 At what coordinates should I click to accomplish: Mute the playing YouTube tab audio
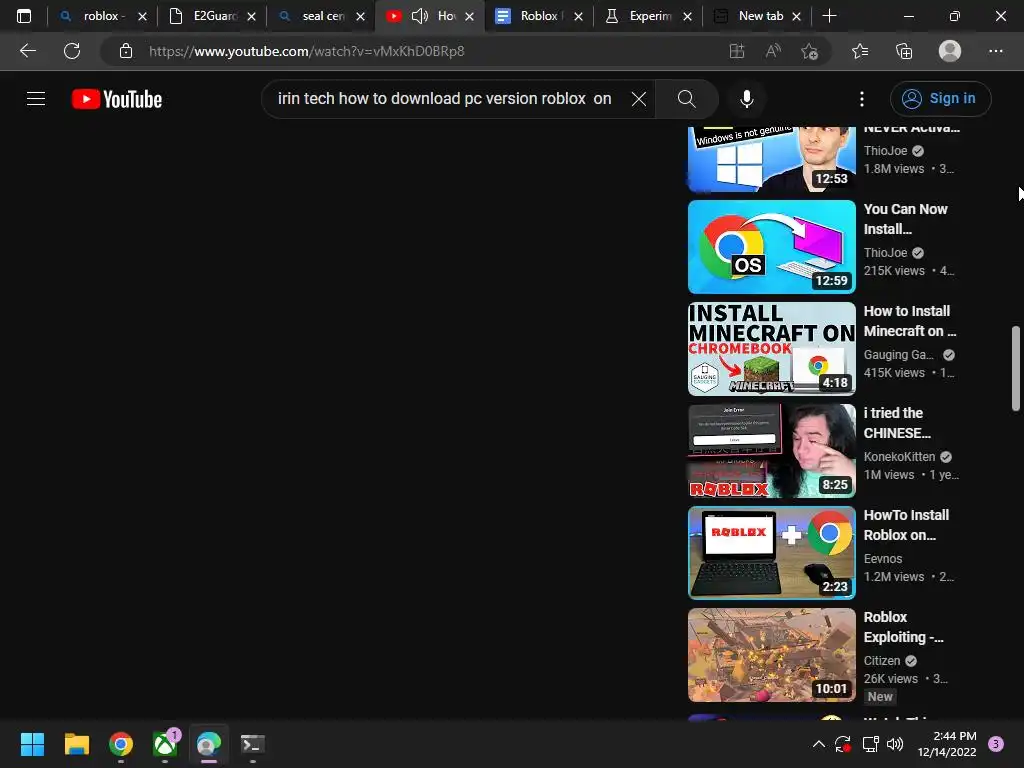pos(420,16)
